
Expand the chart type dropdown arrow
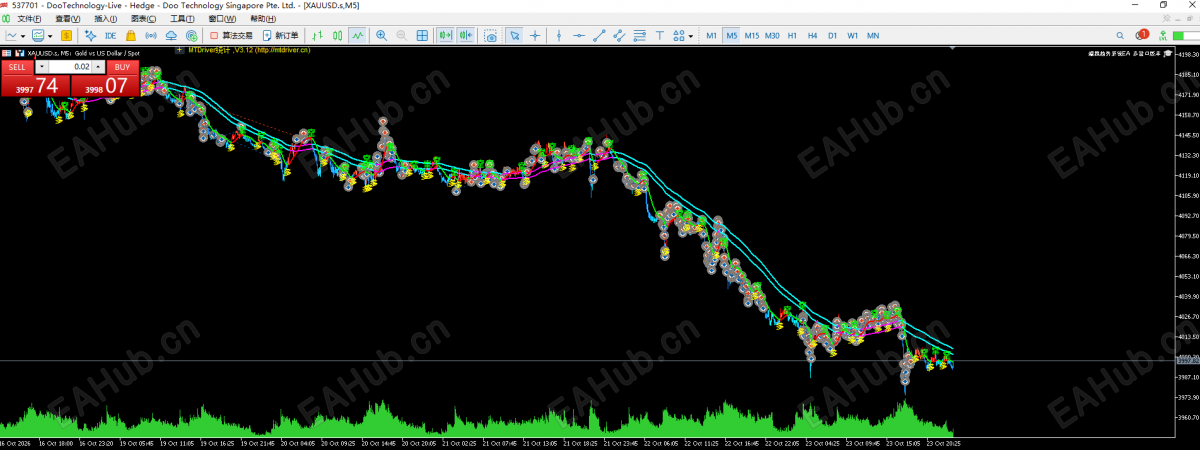tap(23, 36)
